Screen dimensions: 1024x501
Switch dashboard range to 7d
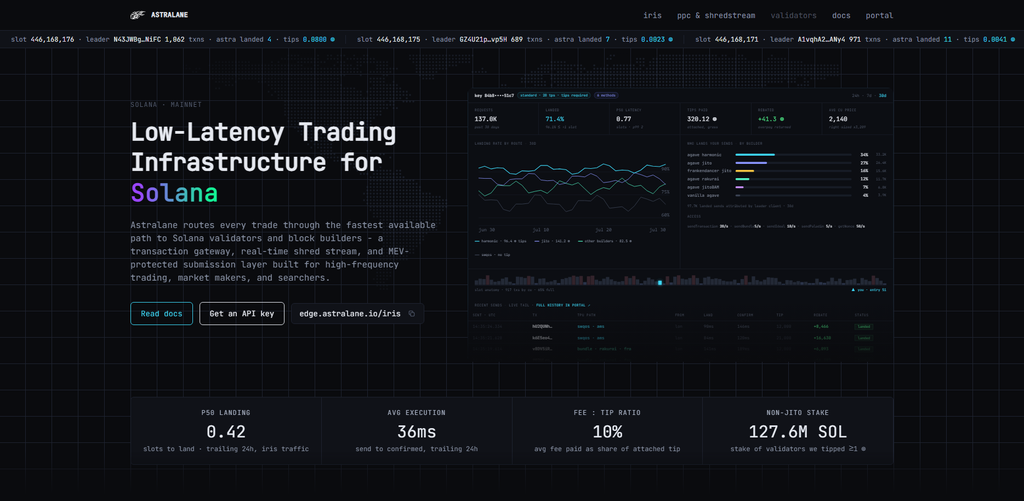pyautogui.click(x=869, y=95)
